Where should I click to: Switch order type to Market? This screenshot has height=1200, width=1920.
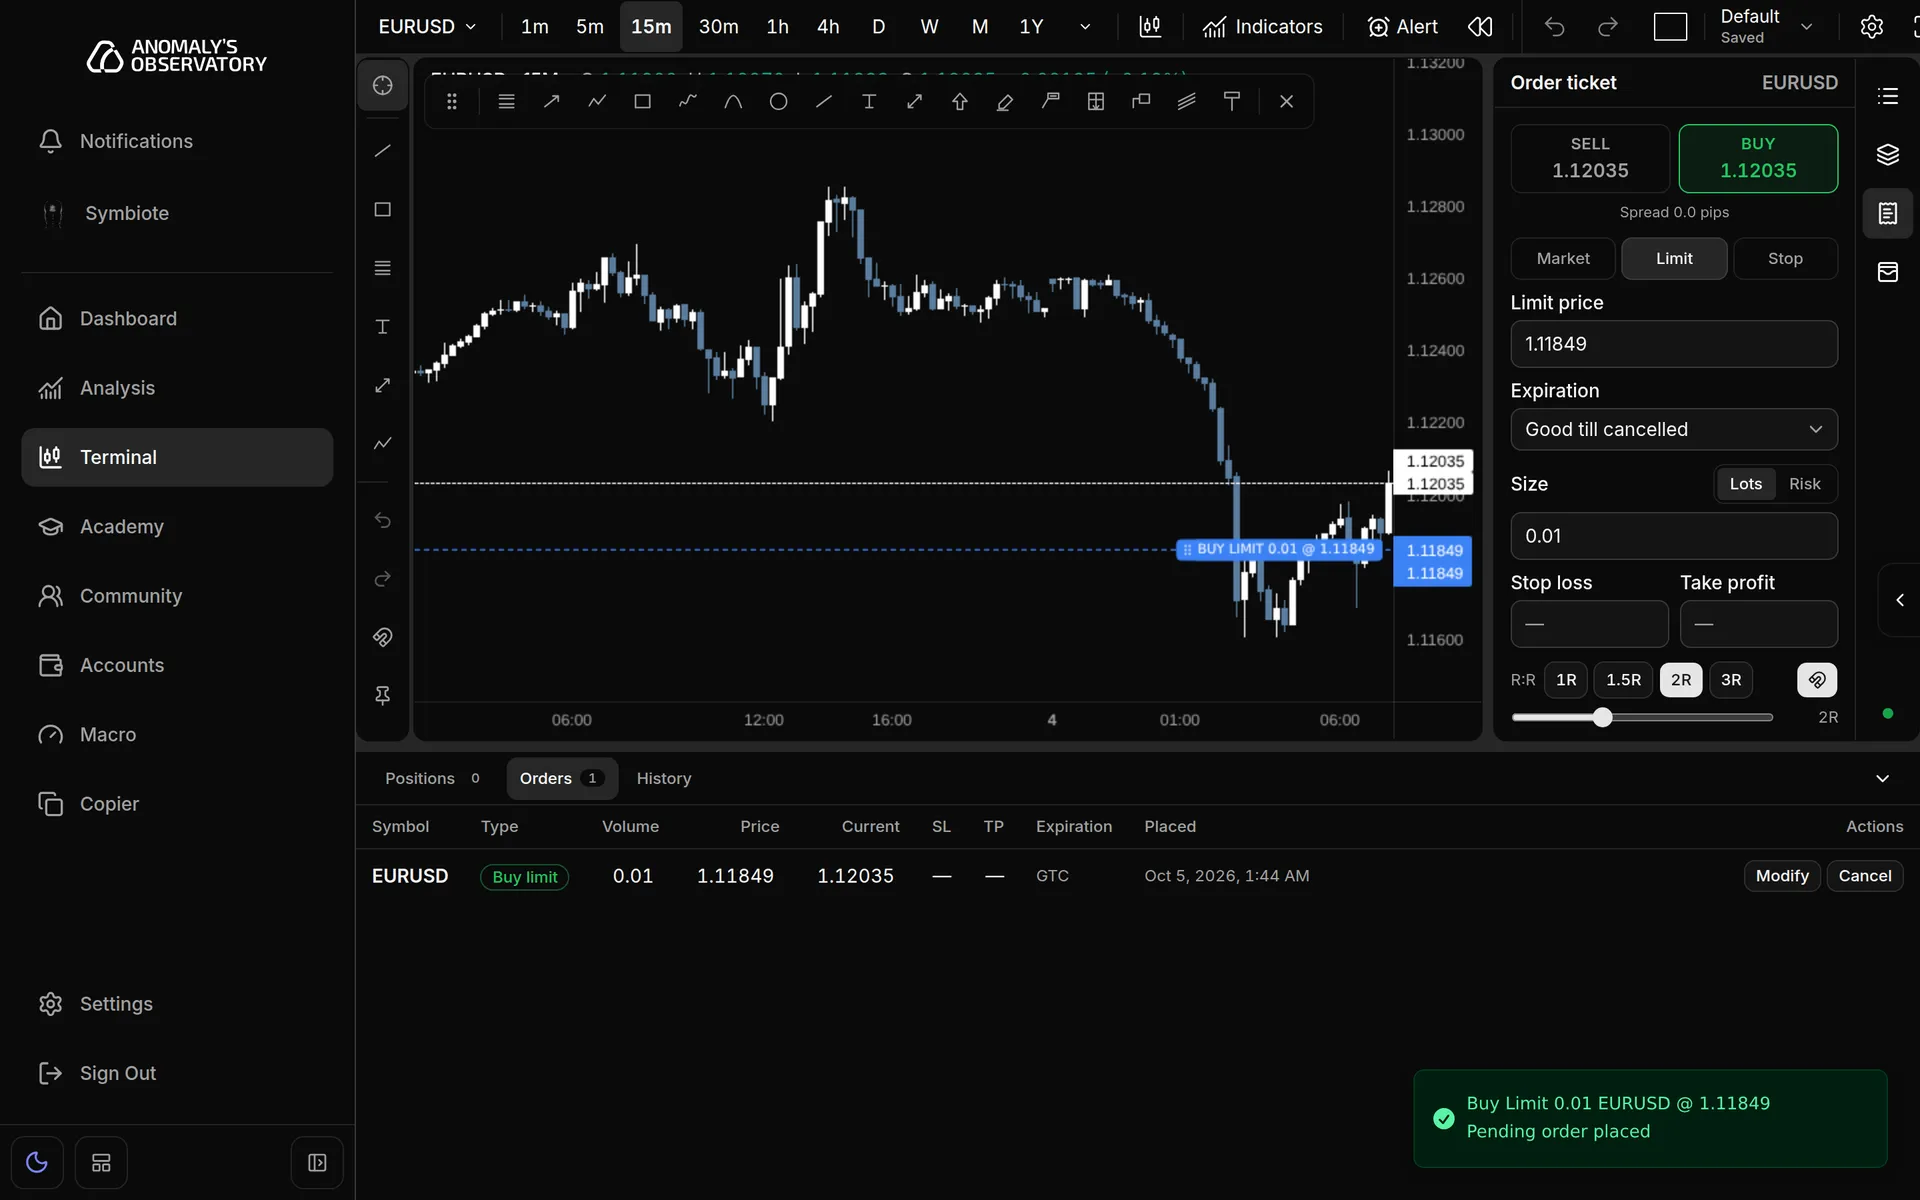tap(1562, 258)
